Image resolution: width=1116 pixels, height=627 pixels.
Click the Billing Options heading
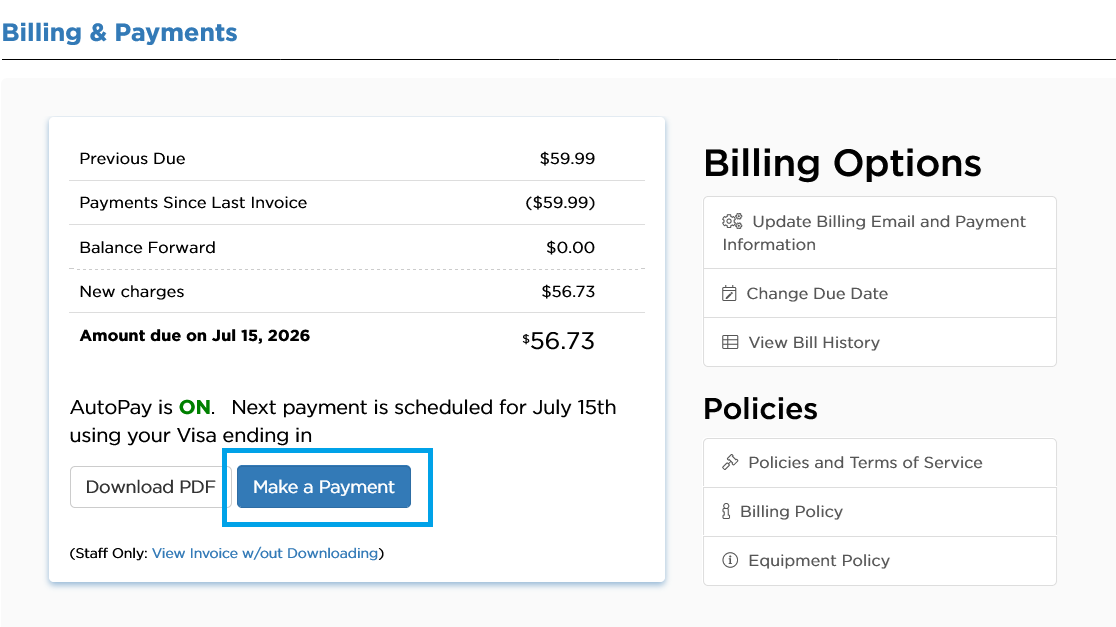[843, 164]
